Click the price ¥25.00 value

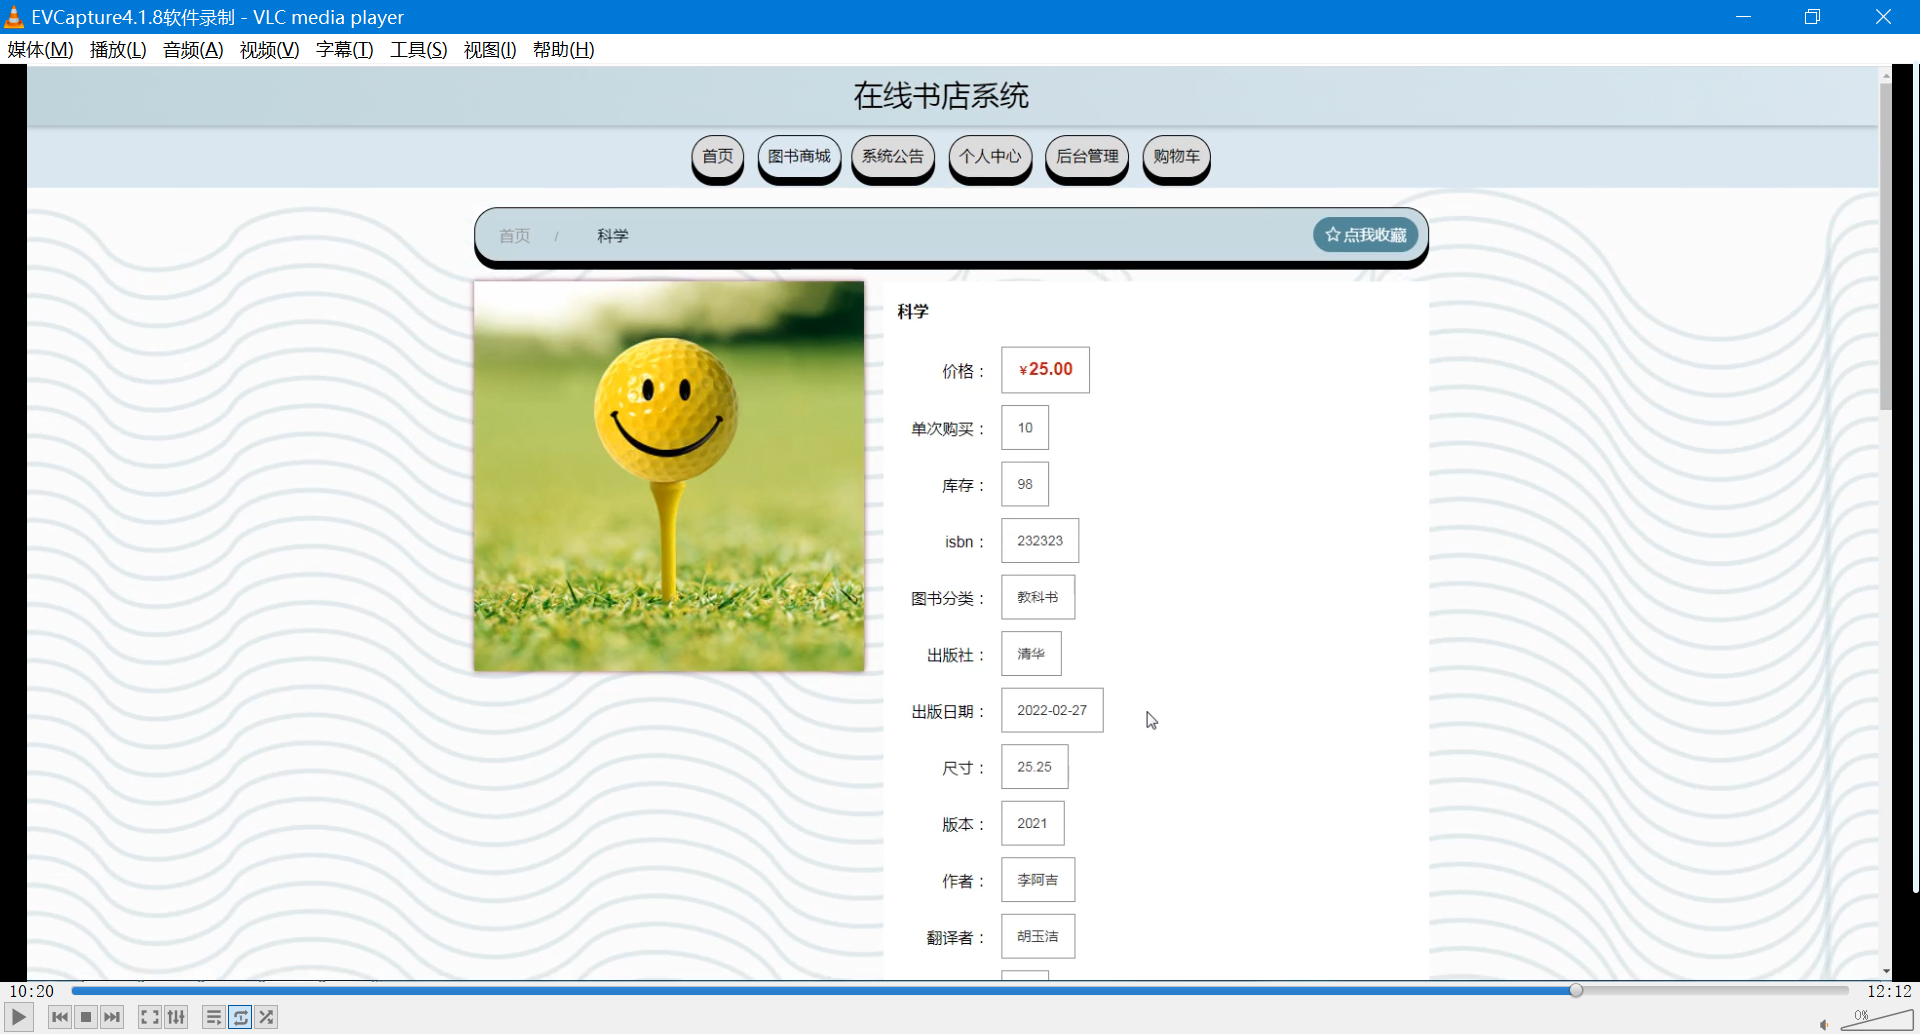click(1045, 370)
